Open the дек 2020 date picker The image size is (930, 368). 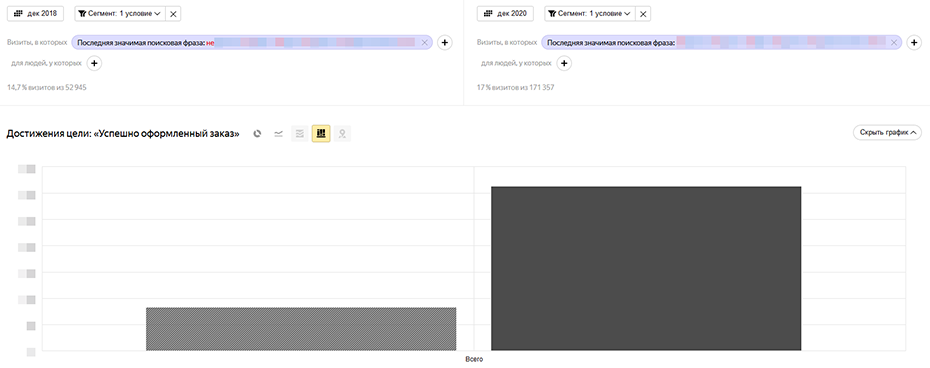(505, 14)
